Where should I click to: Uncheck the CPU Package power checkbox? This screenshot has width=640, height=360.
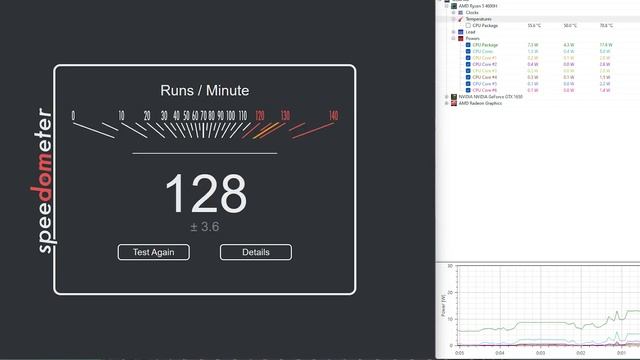pos(468,45)
